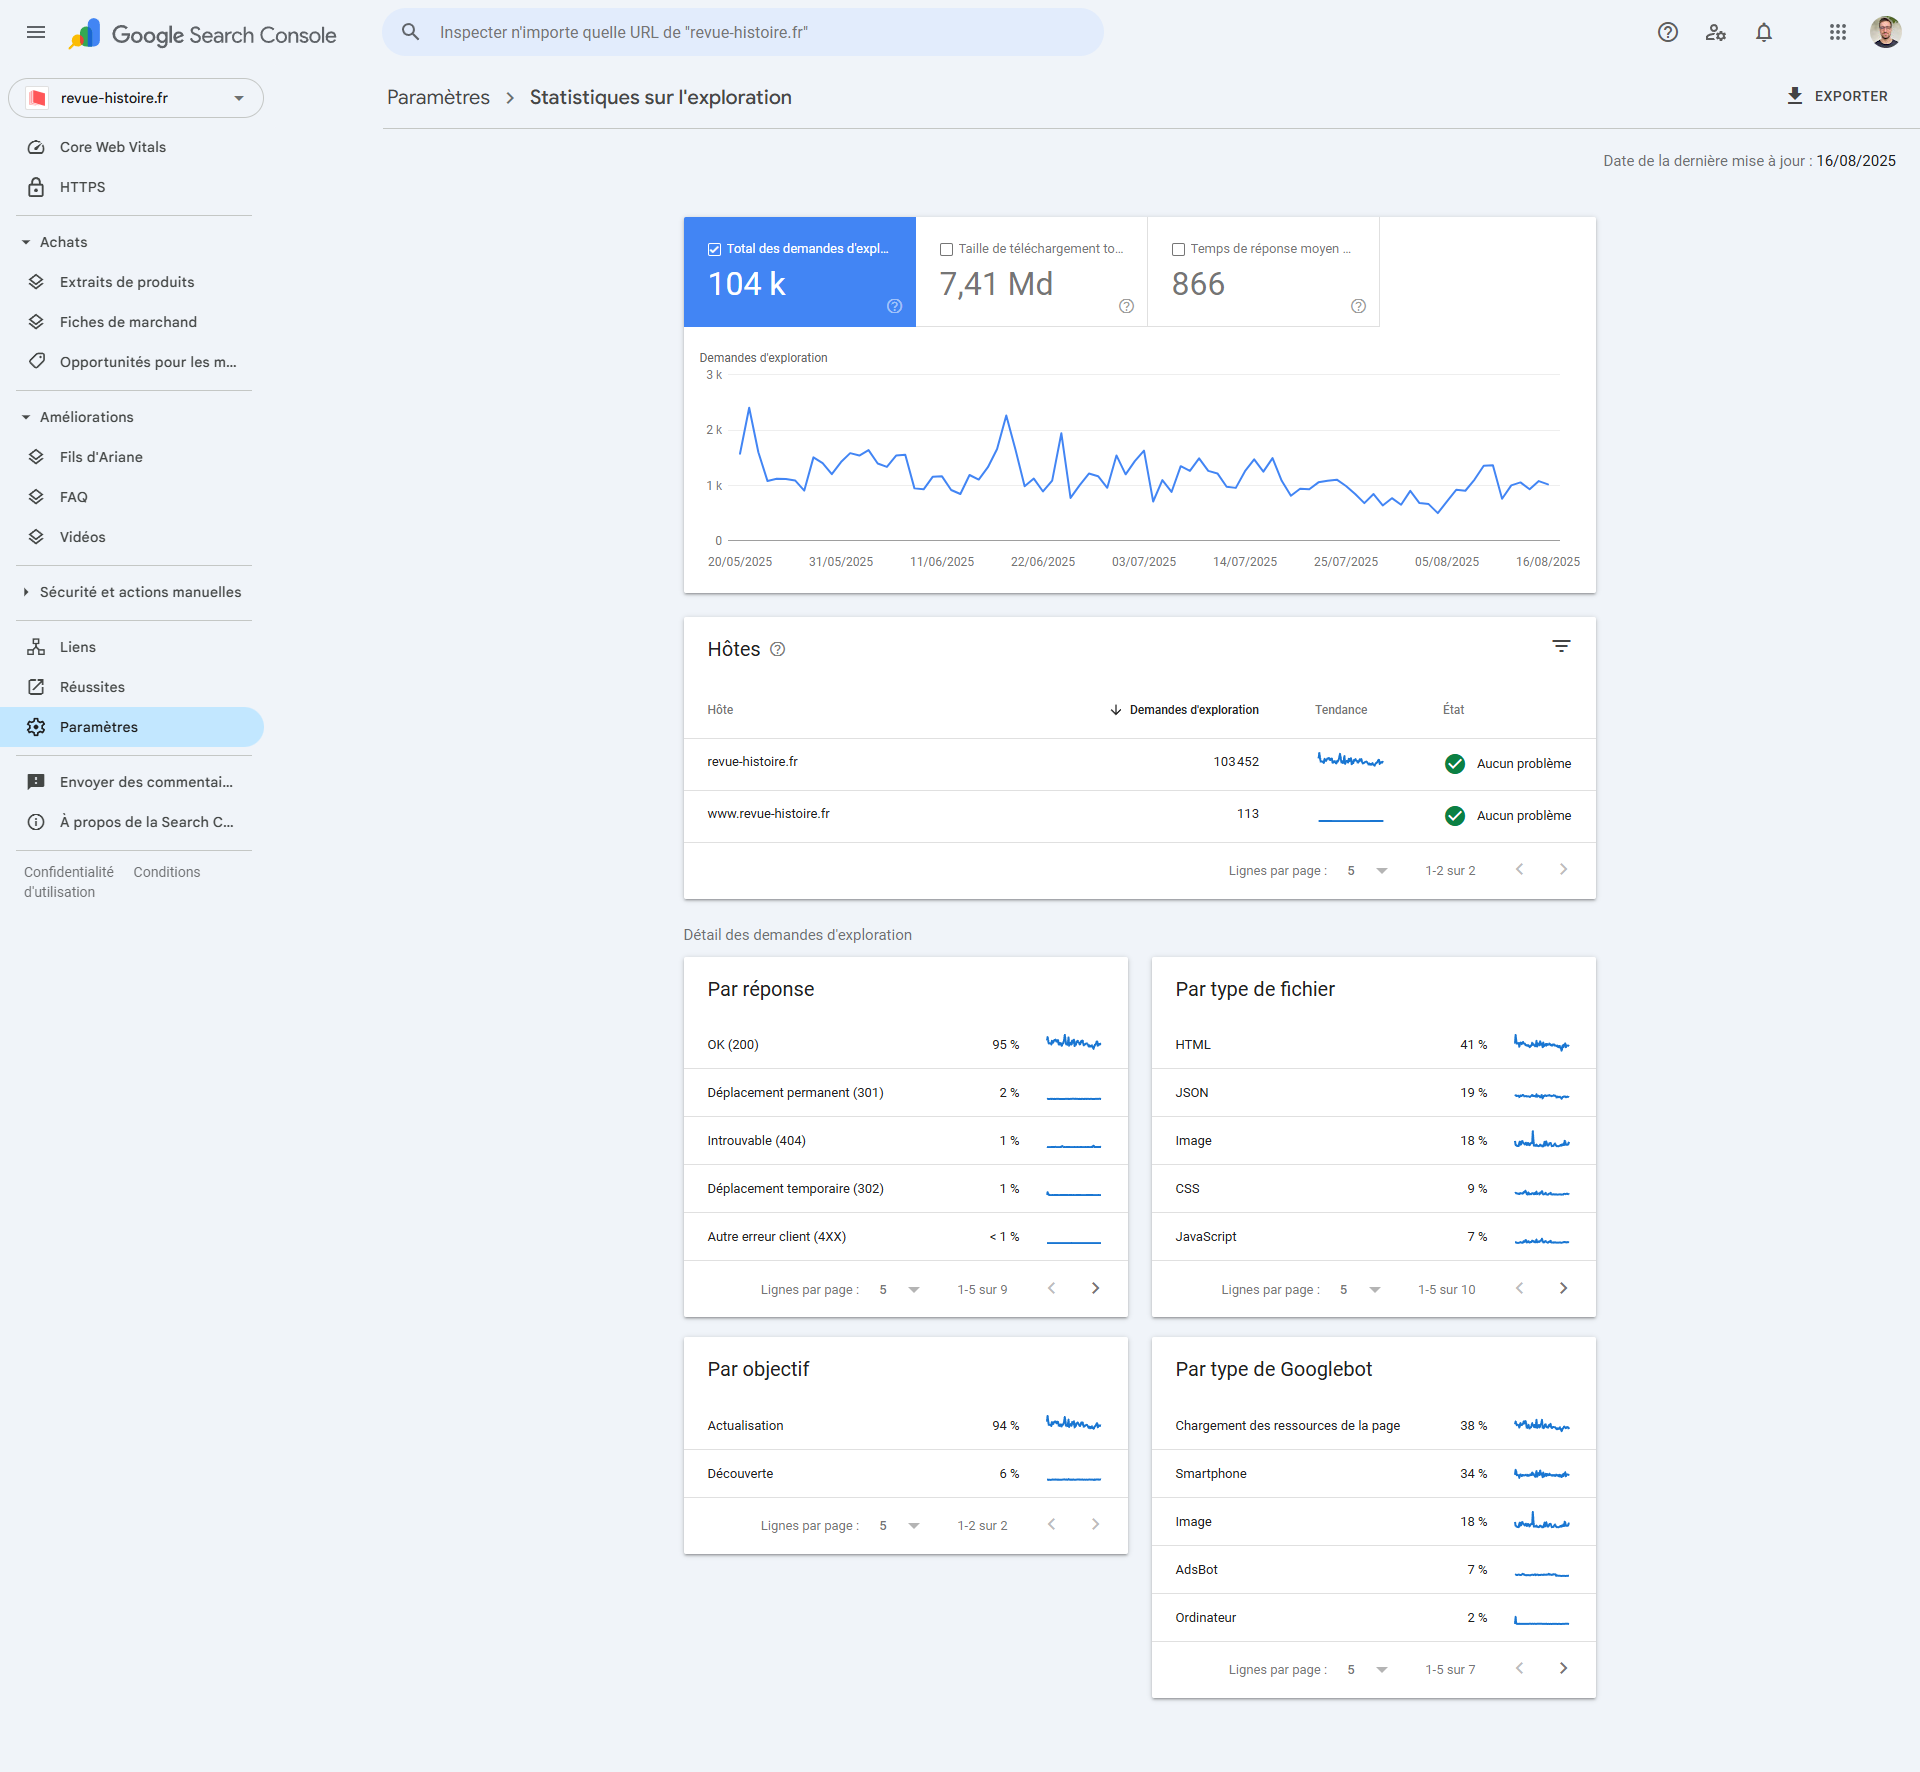Open host row revue-histoire.fr
This screenshot has height=1772, width=1920.
click(x=1139, y=763)
